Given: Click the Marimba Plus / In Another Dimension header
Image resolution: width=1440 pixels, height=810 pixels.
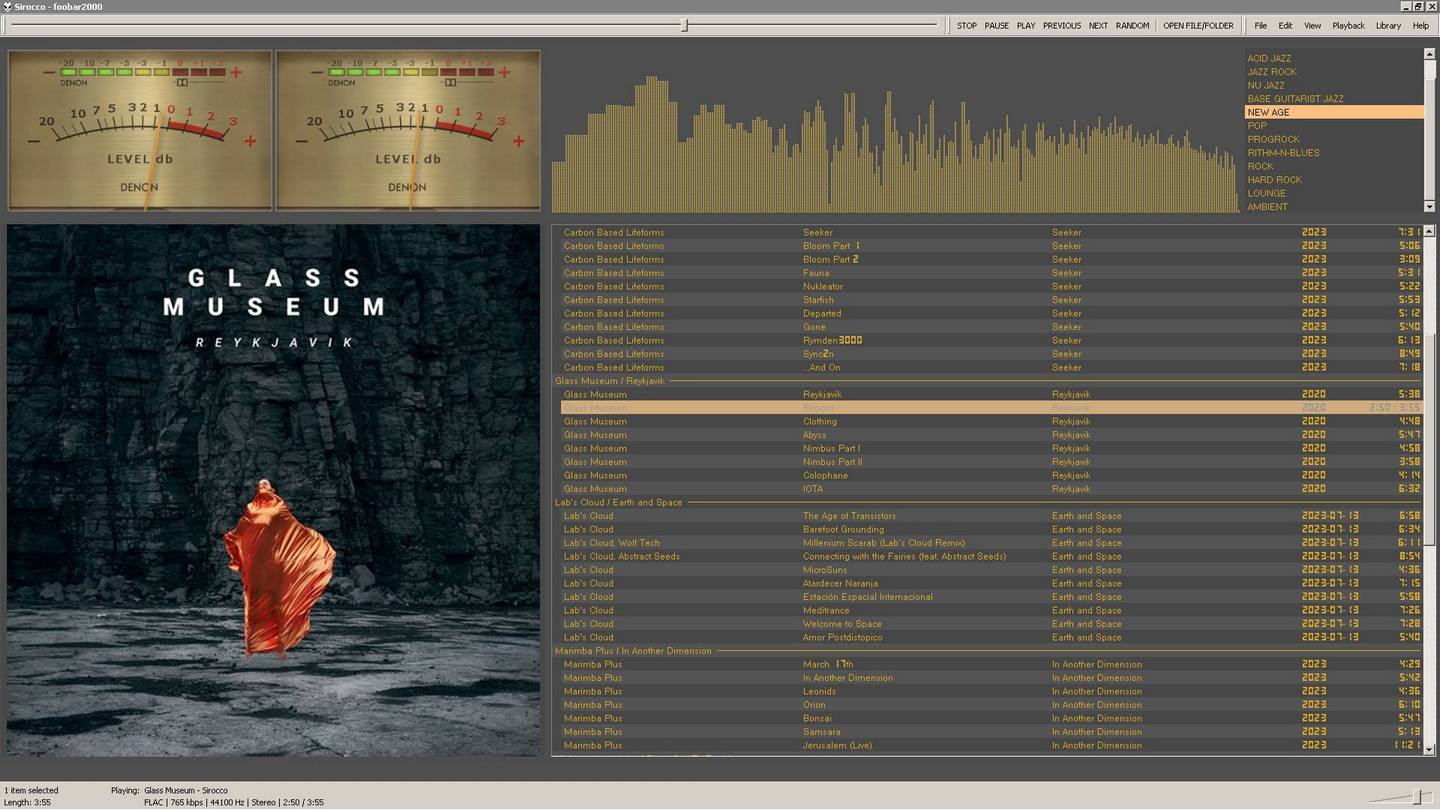Looking at the screenshot, I should [x=633, y=651].
